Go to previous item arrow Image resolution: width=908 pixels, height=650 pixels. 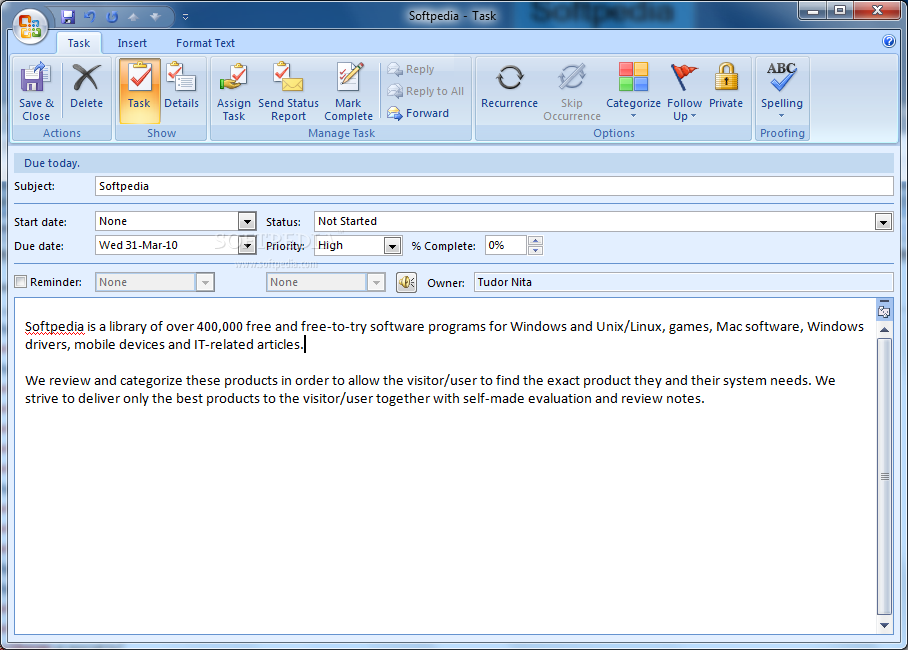coord(133,17)
